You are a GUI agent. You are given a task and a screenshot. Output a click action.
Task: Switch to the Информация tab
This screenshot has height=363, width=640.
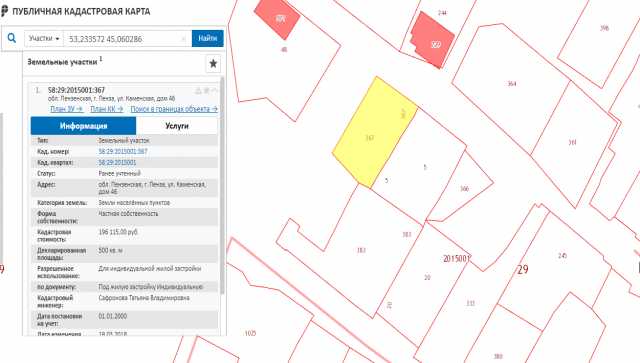tap(83, 126)
